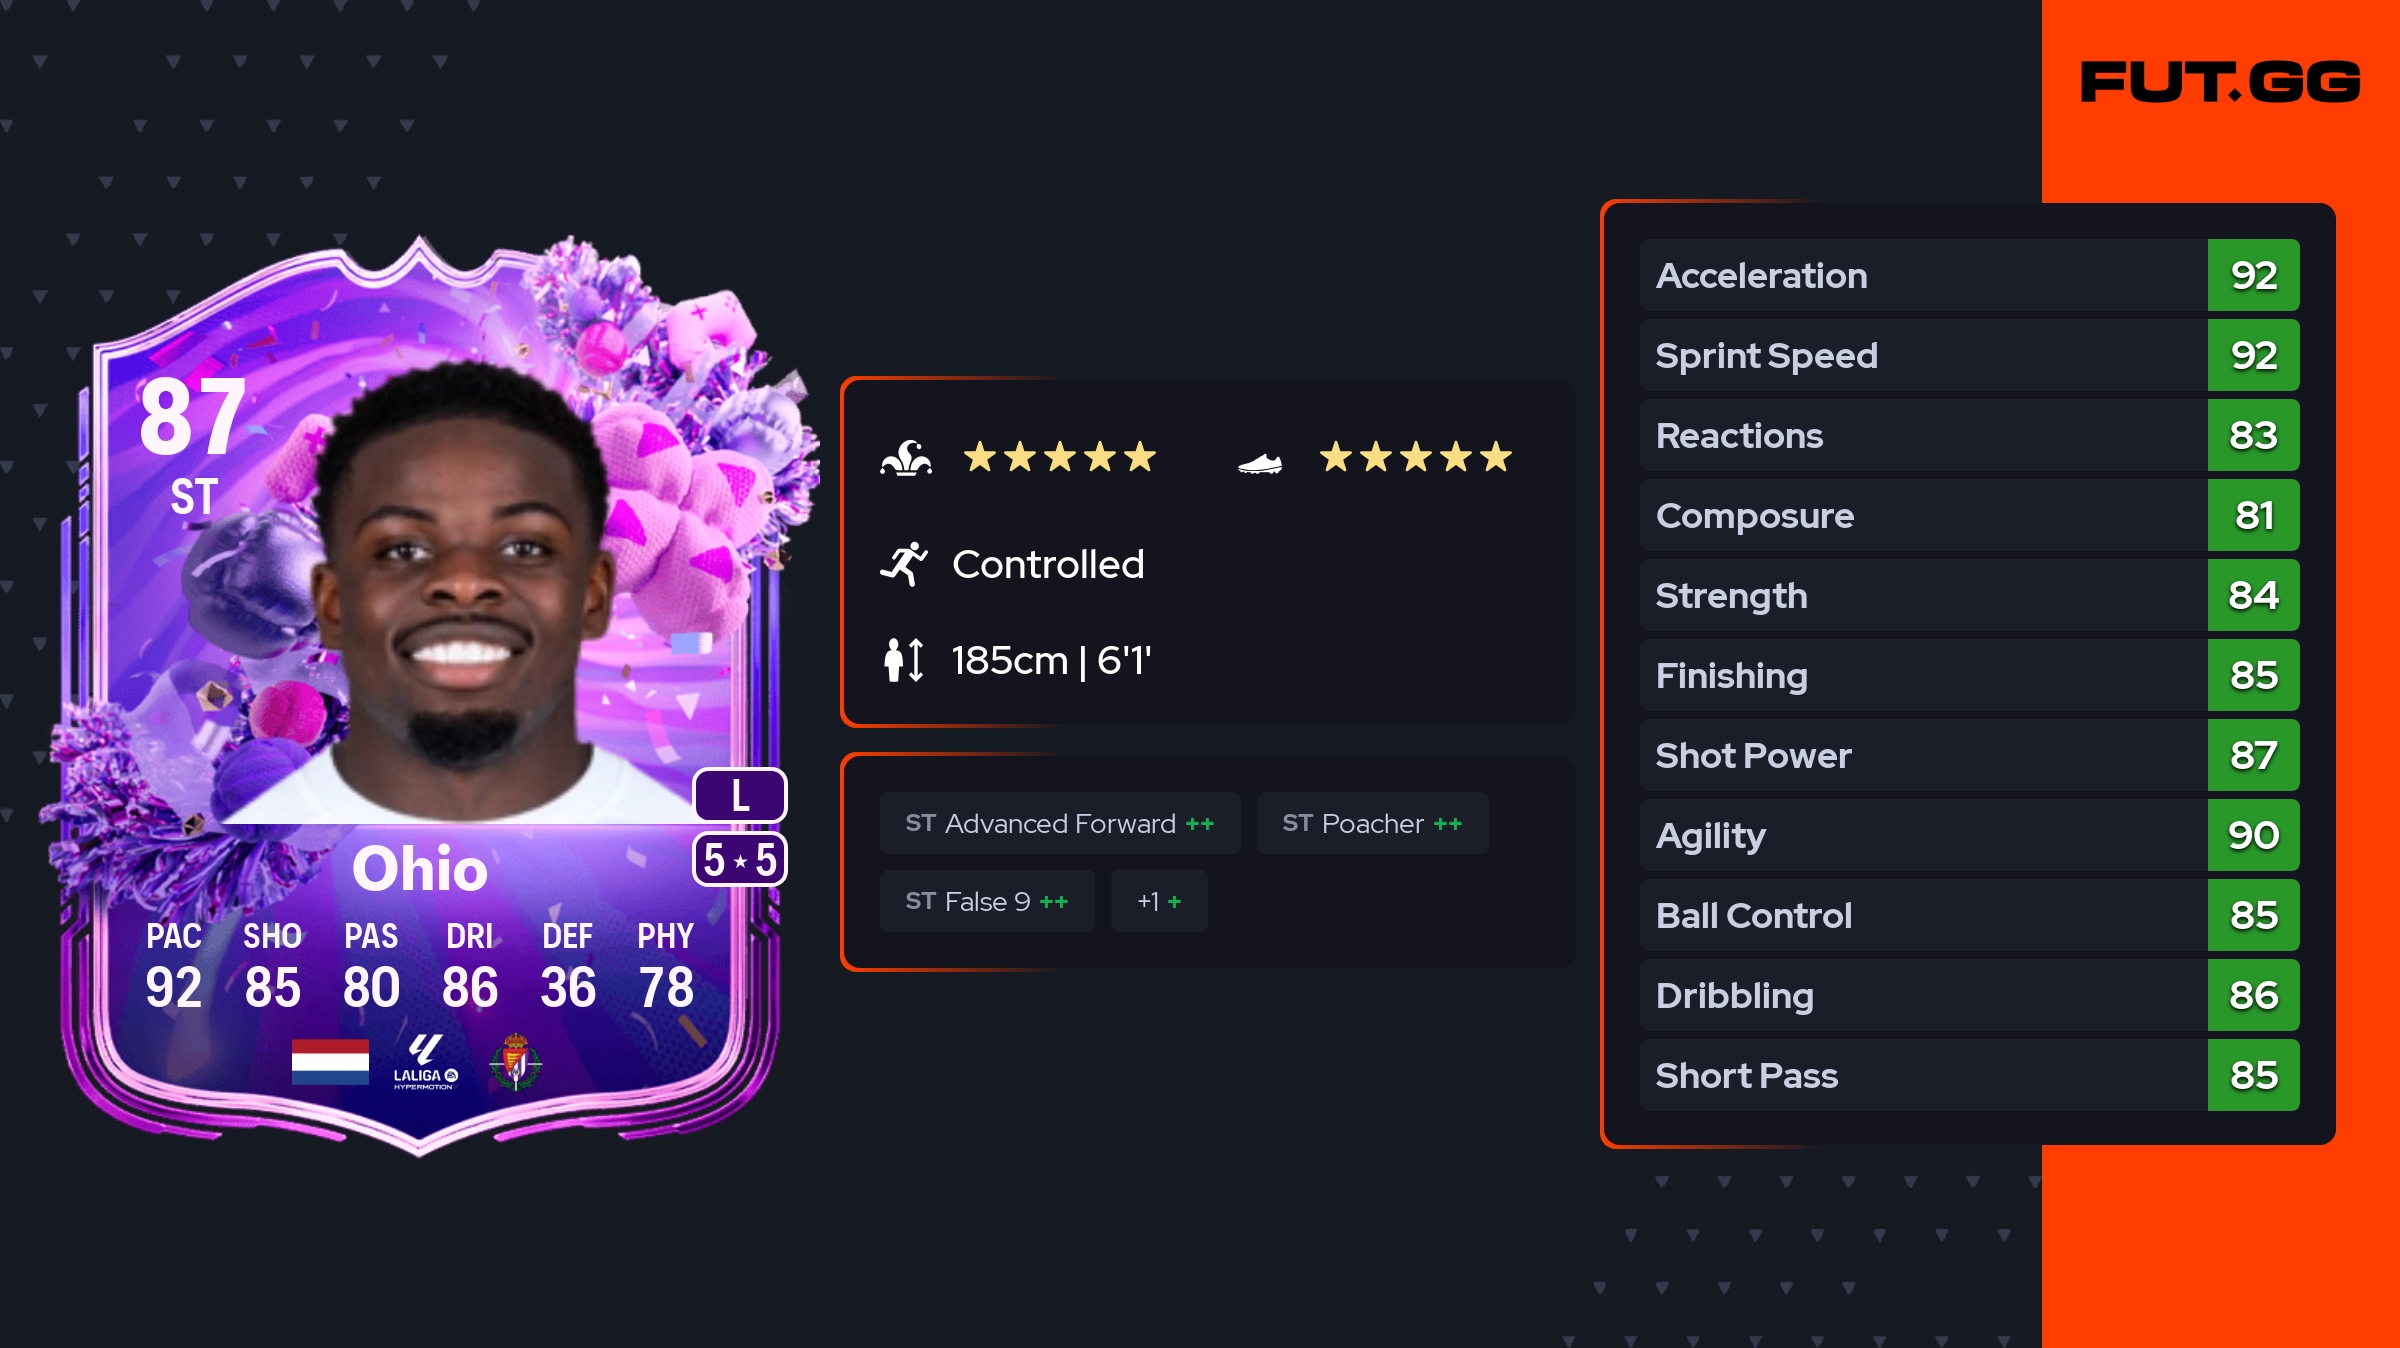Select the ST Advanced Forward role tag
This screenshot has height=1348, width=2400.
coord(1060,823)
